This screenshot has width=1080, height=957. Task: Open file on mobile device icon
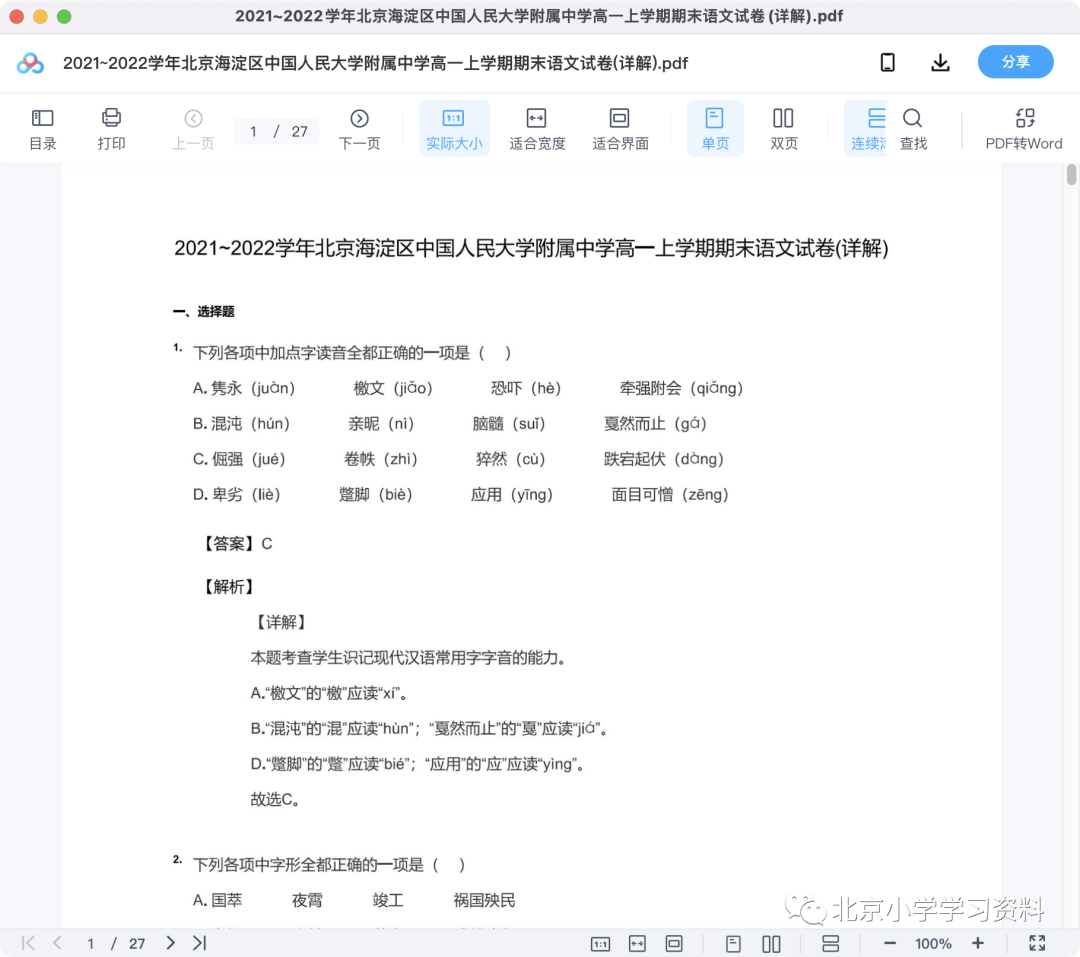pos(888,62)
